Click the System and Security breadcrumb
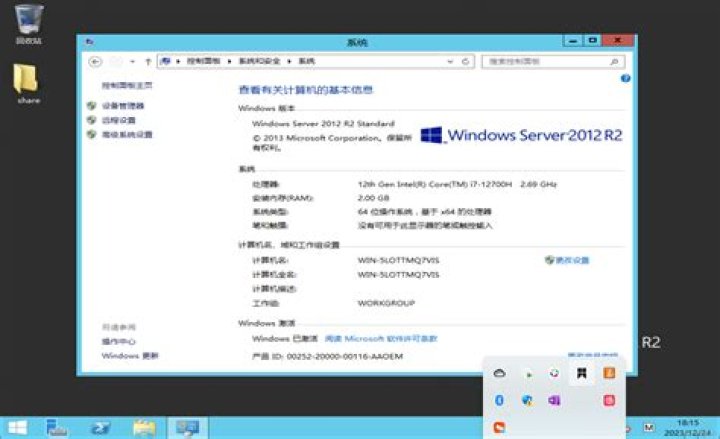This screenshot has height=439, width=720. pyautogui.click(x=259, y=61)
